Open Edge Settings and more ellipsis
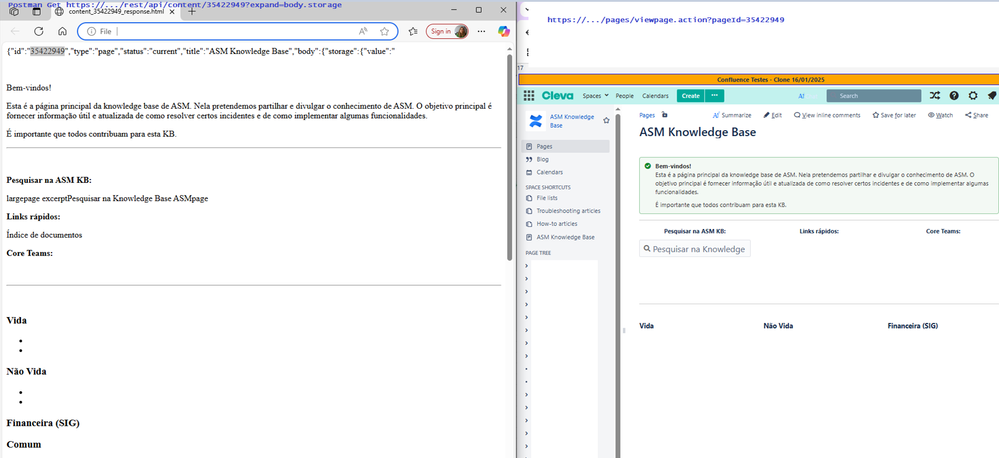The width and height of the screenshot is (999, 458). [481, 31]
